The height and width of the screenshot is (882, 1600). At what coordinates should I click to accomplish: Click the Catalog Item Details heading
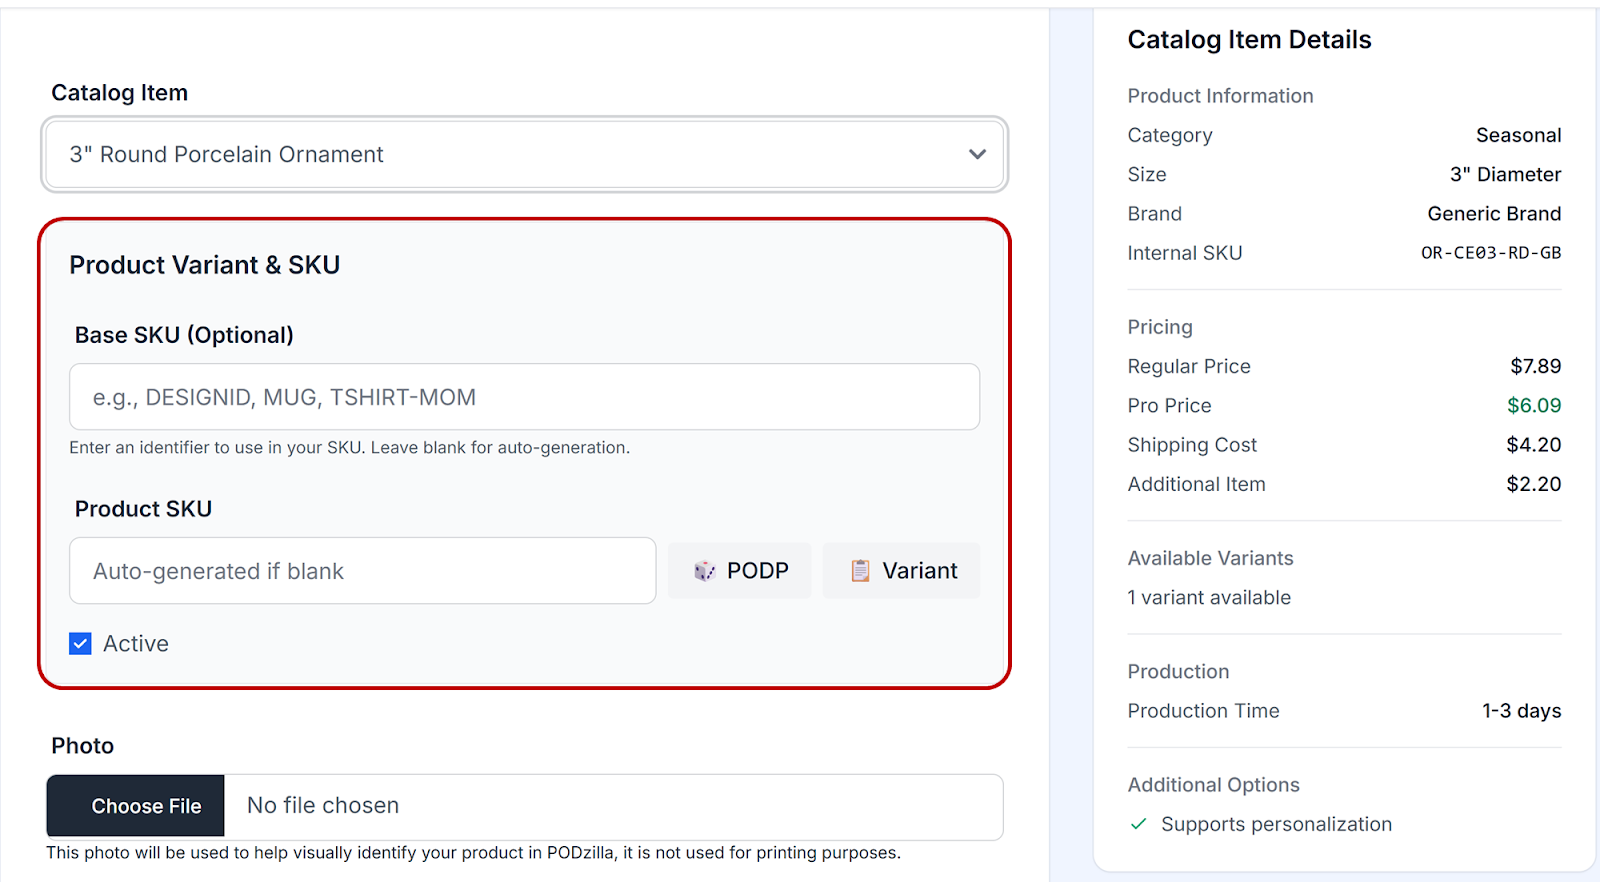click(1249, 40)
